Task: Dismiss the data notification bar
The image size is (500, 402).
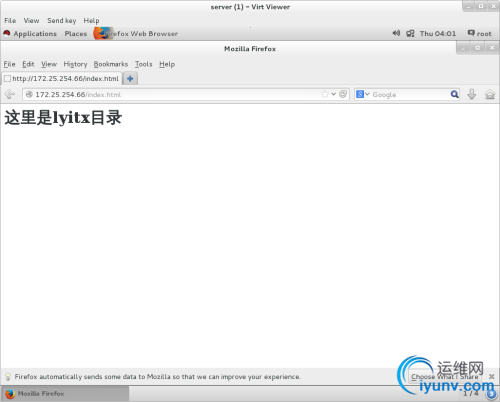Action: [x=491, y=376]
